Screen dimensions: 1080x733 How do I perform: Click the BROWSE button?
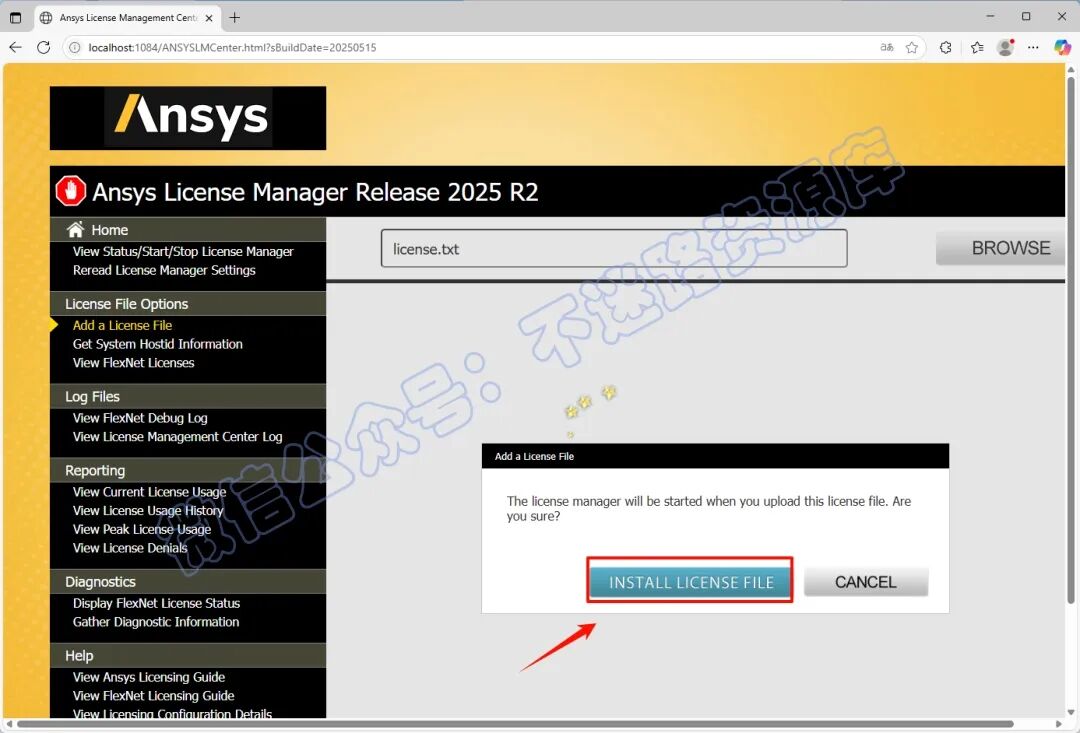[x=1001, y=248]
